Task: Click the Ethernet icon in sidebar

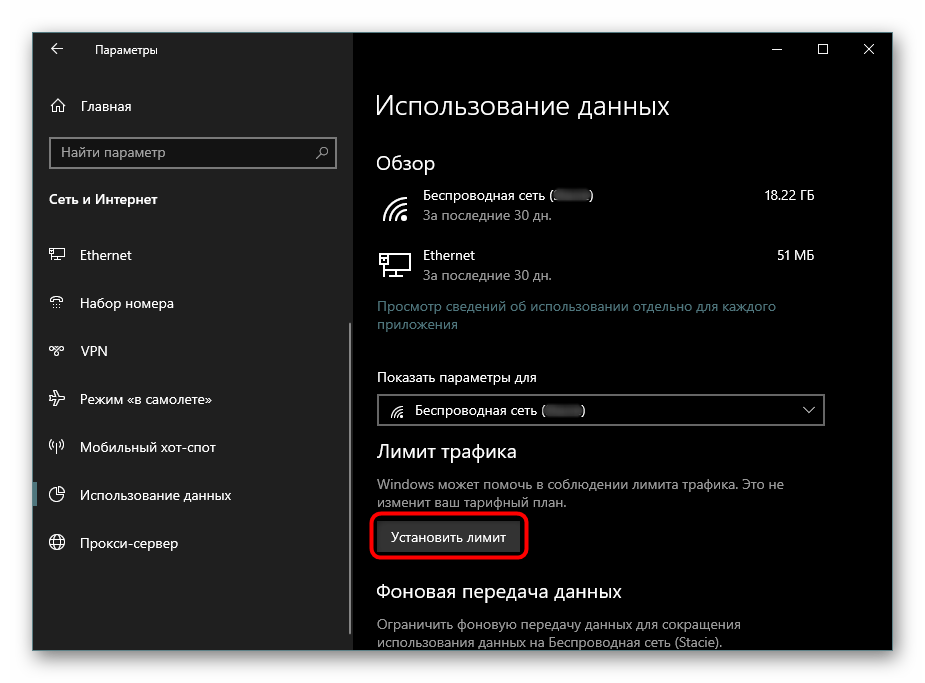Action: [58, 255]
